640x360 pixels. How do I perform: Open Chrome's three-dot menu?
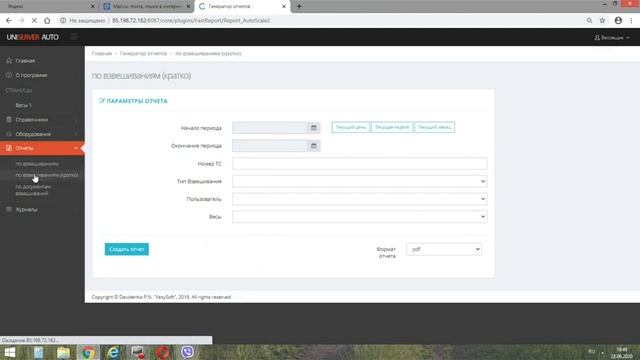[x=631, y=20]
